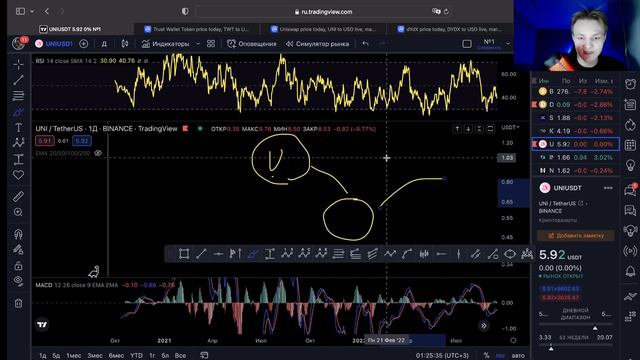The width and height of the screenshot is (640, 360).
Task: Open the forecasting and measurement tools
Action: [18, 159]
